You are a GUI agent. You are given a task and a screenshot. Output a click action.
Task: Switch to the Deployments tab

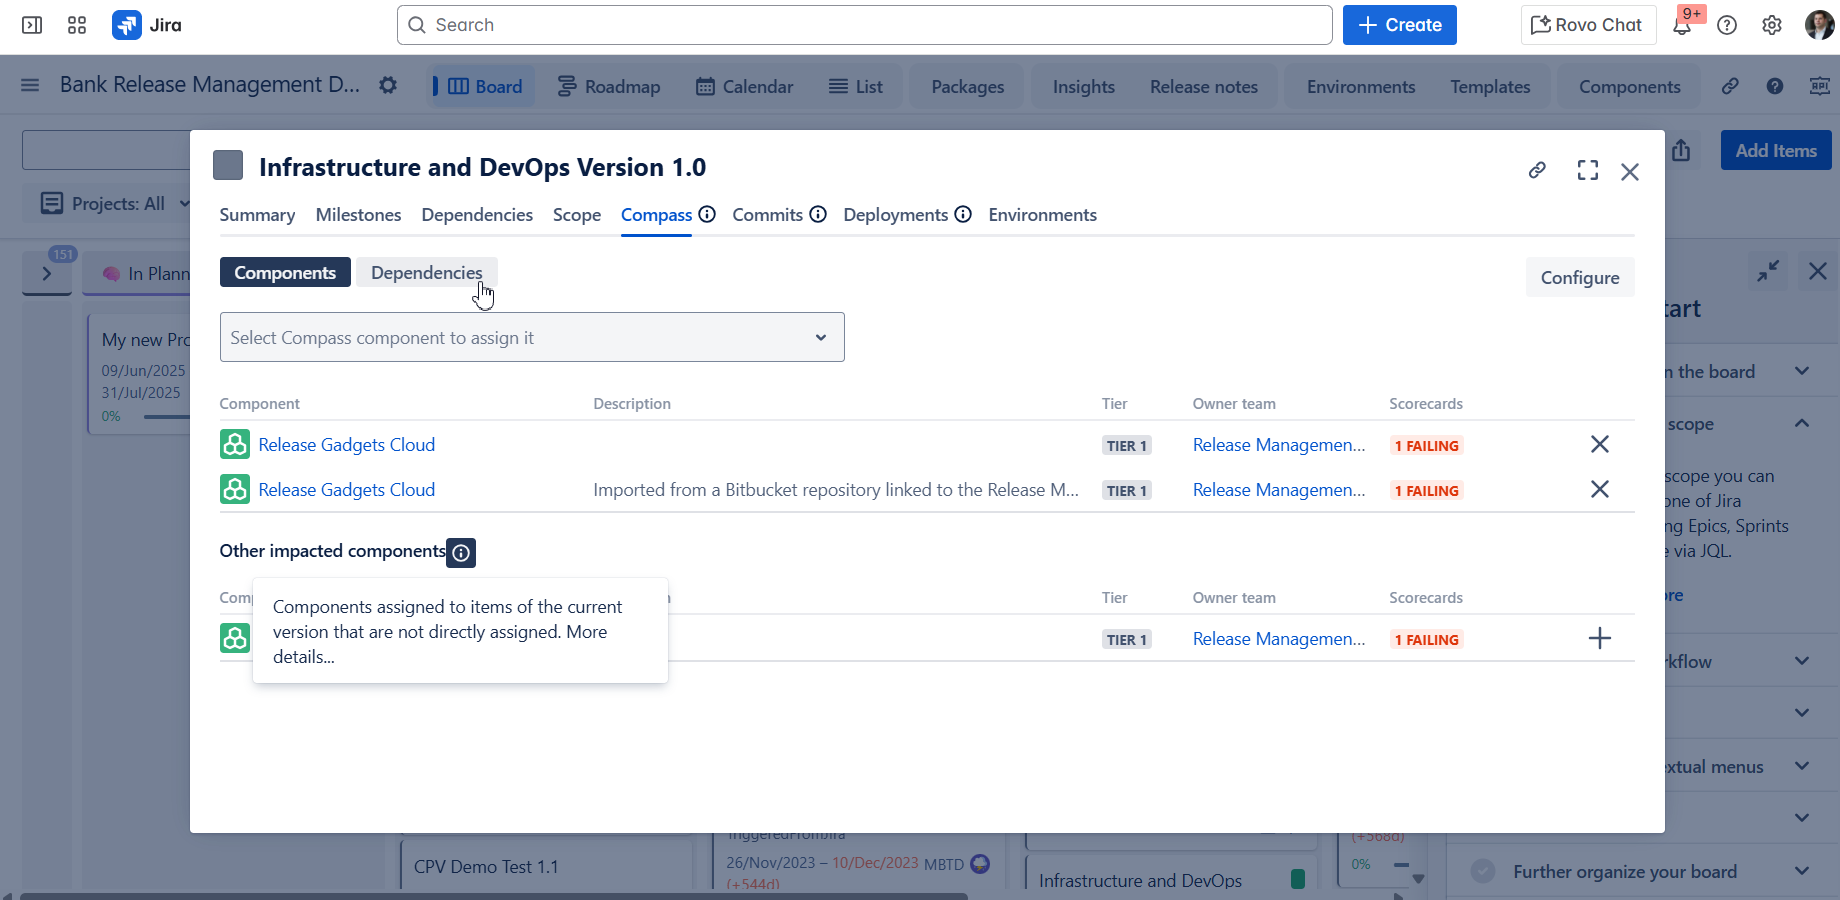(x=895, y=215)
